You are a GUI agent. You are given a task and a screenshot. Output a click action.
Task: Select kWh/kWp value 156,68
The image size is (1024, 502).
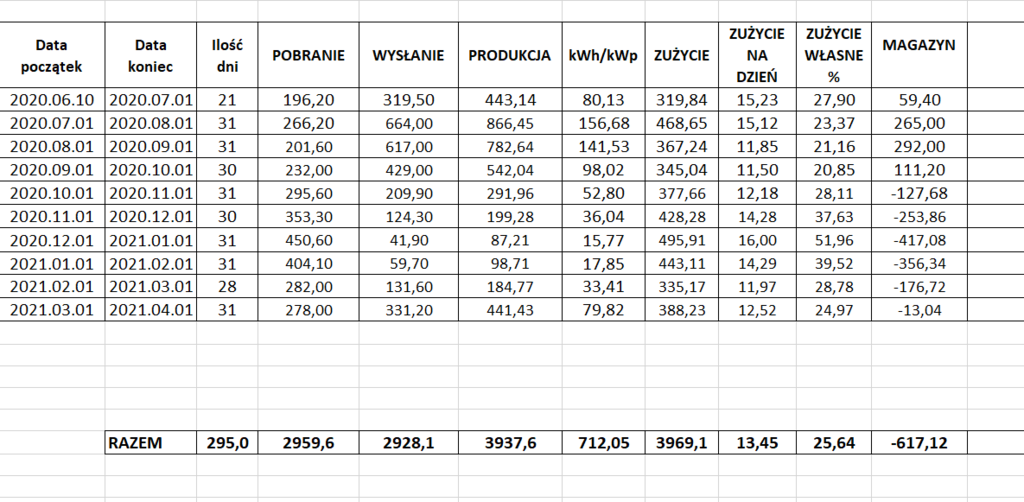coord(602,123)
